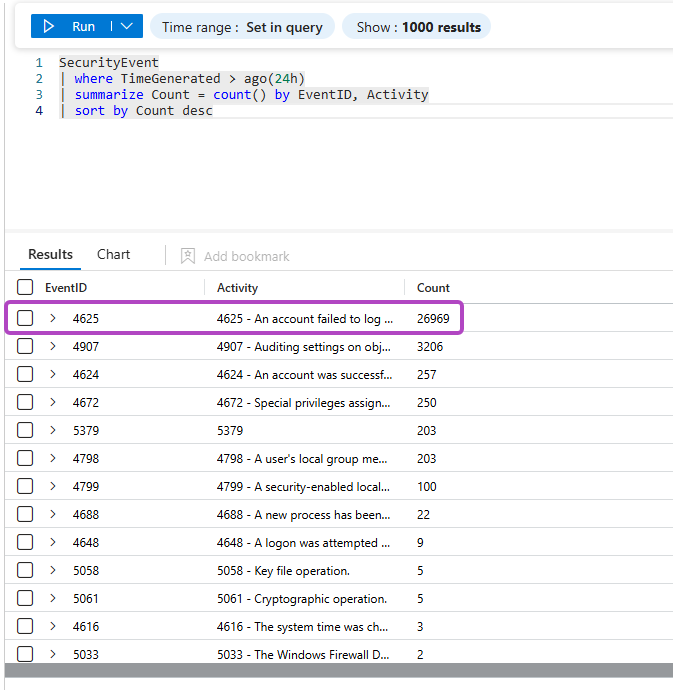This screenshot has height=690, width=673.
Task: Check the box for EventID 5379
Action: (x=25, y=430)
